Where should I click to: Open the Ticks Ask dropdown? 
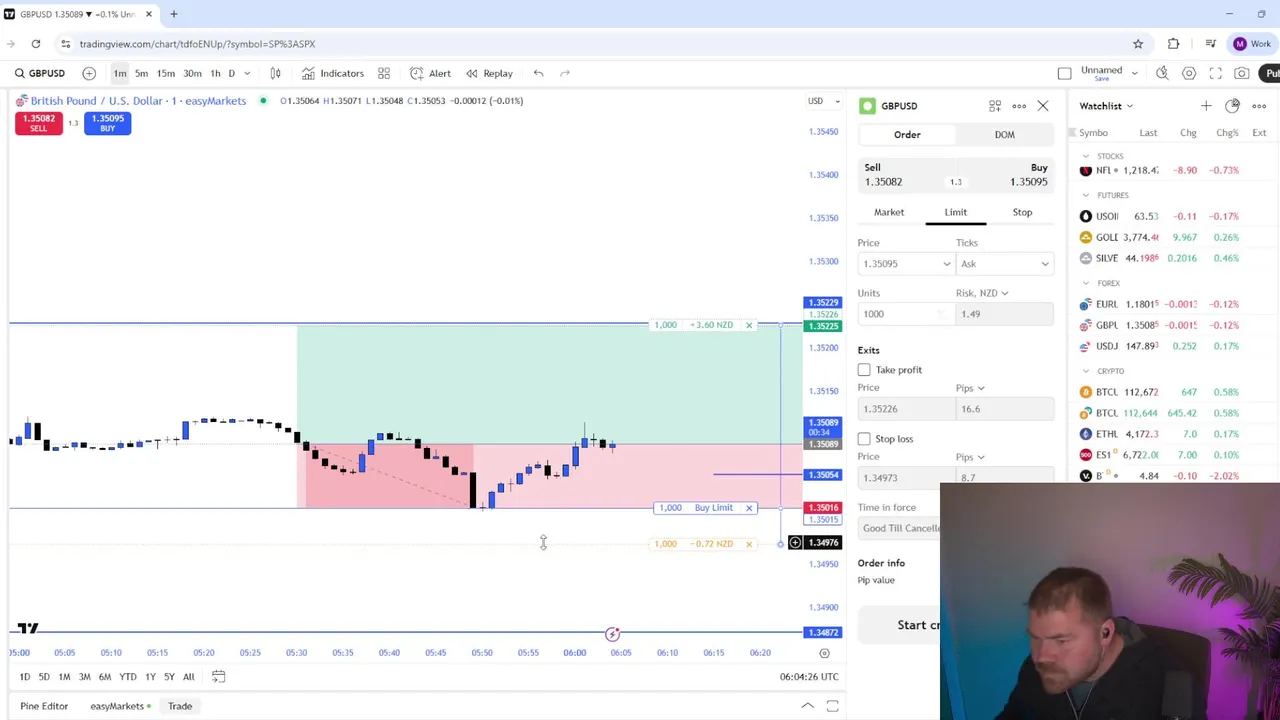pyautogui.click(x=1004, y=264)
